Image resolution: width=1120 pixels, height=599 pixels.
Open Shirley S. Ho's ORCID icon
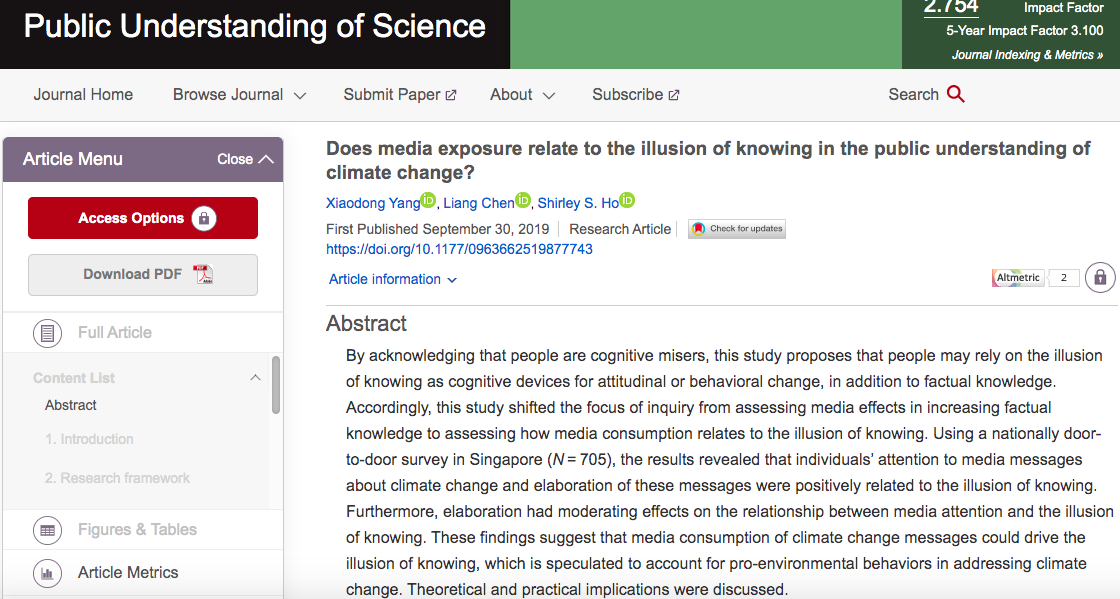[627, 201]
